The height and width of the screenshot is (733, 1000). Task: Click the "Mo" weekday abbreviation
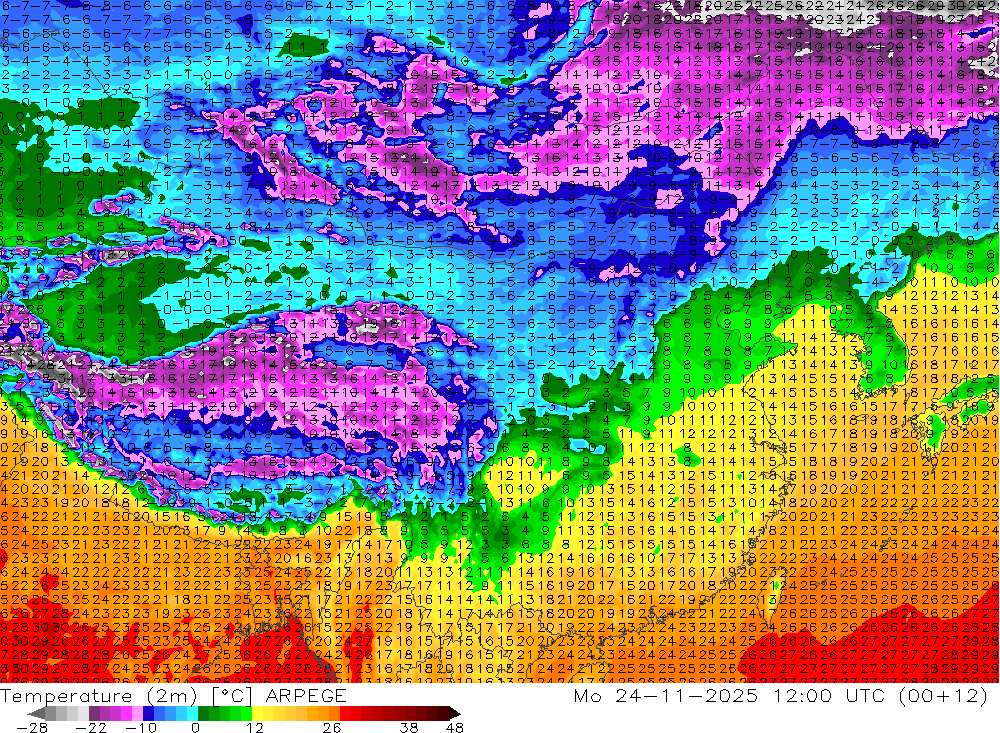point(587,696)
